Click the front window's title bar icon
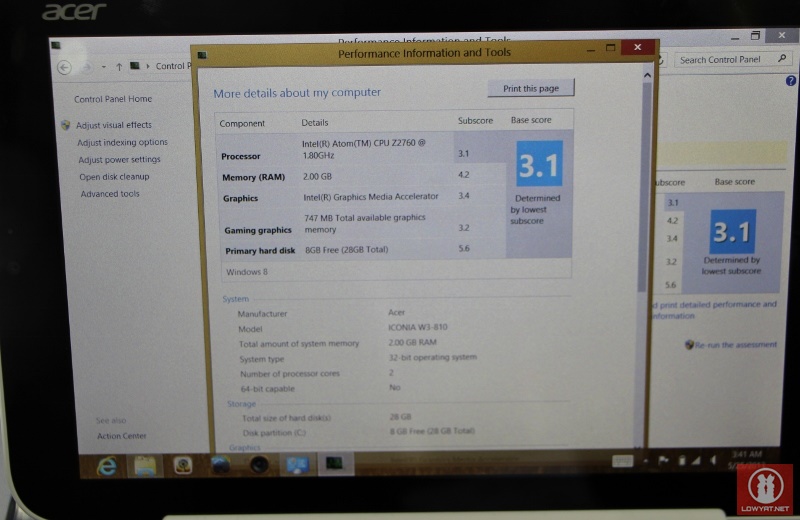800x520 pixels. click(x=203, y=55)
